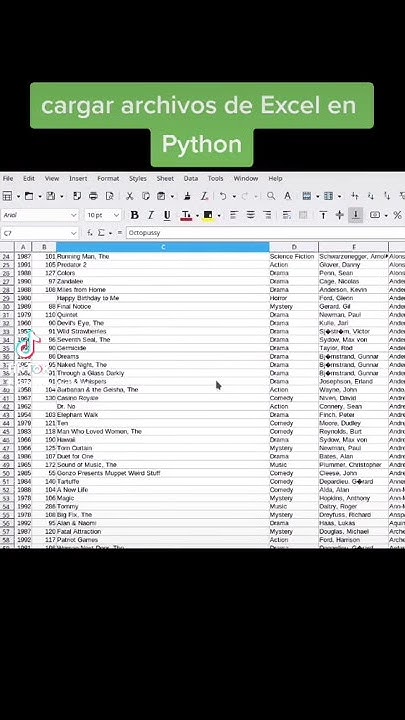
Task: Click the Cut scissors icon
Action: pos(129,196)
